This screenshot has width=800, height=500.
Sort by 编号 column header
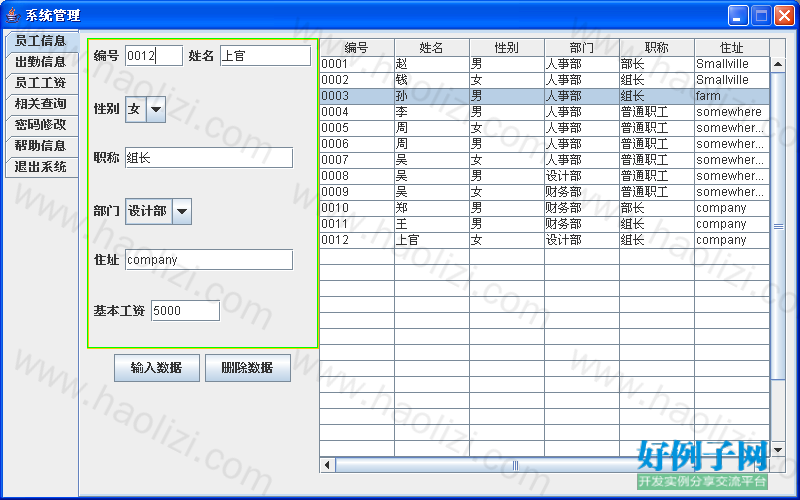[357, 48]
